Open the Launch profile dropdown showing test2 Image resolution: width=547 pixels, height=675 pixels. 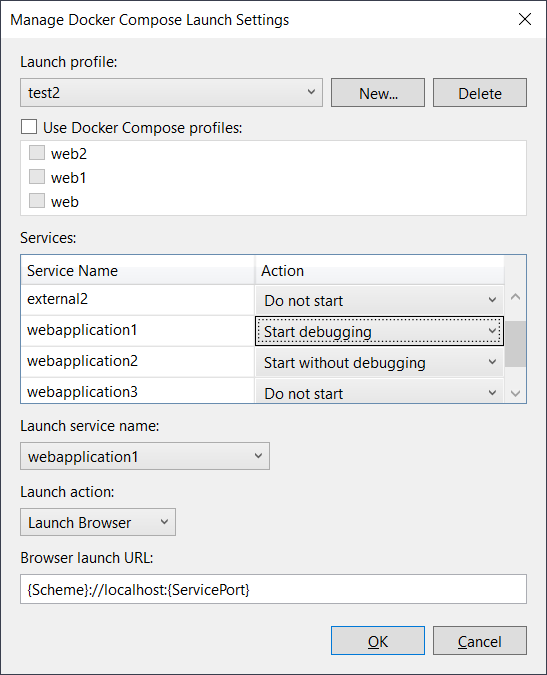171,93
